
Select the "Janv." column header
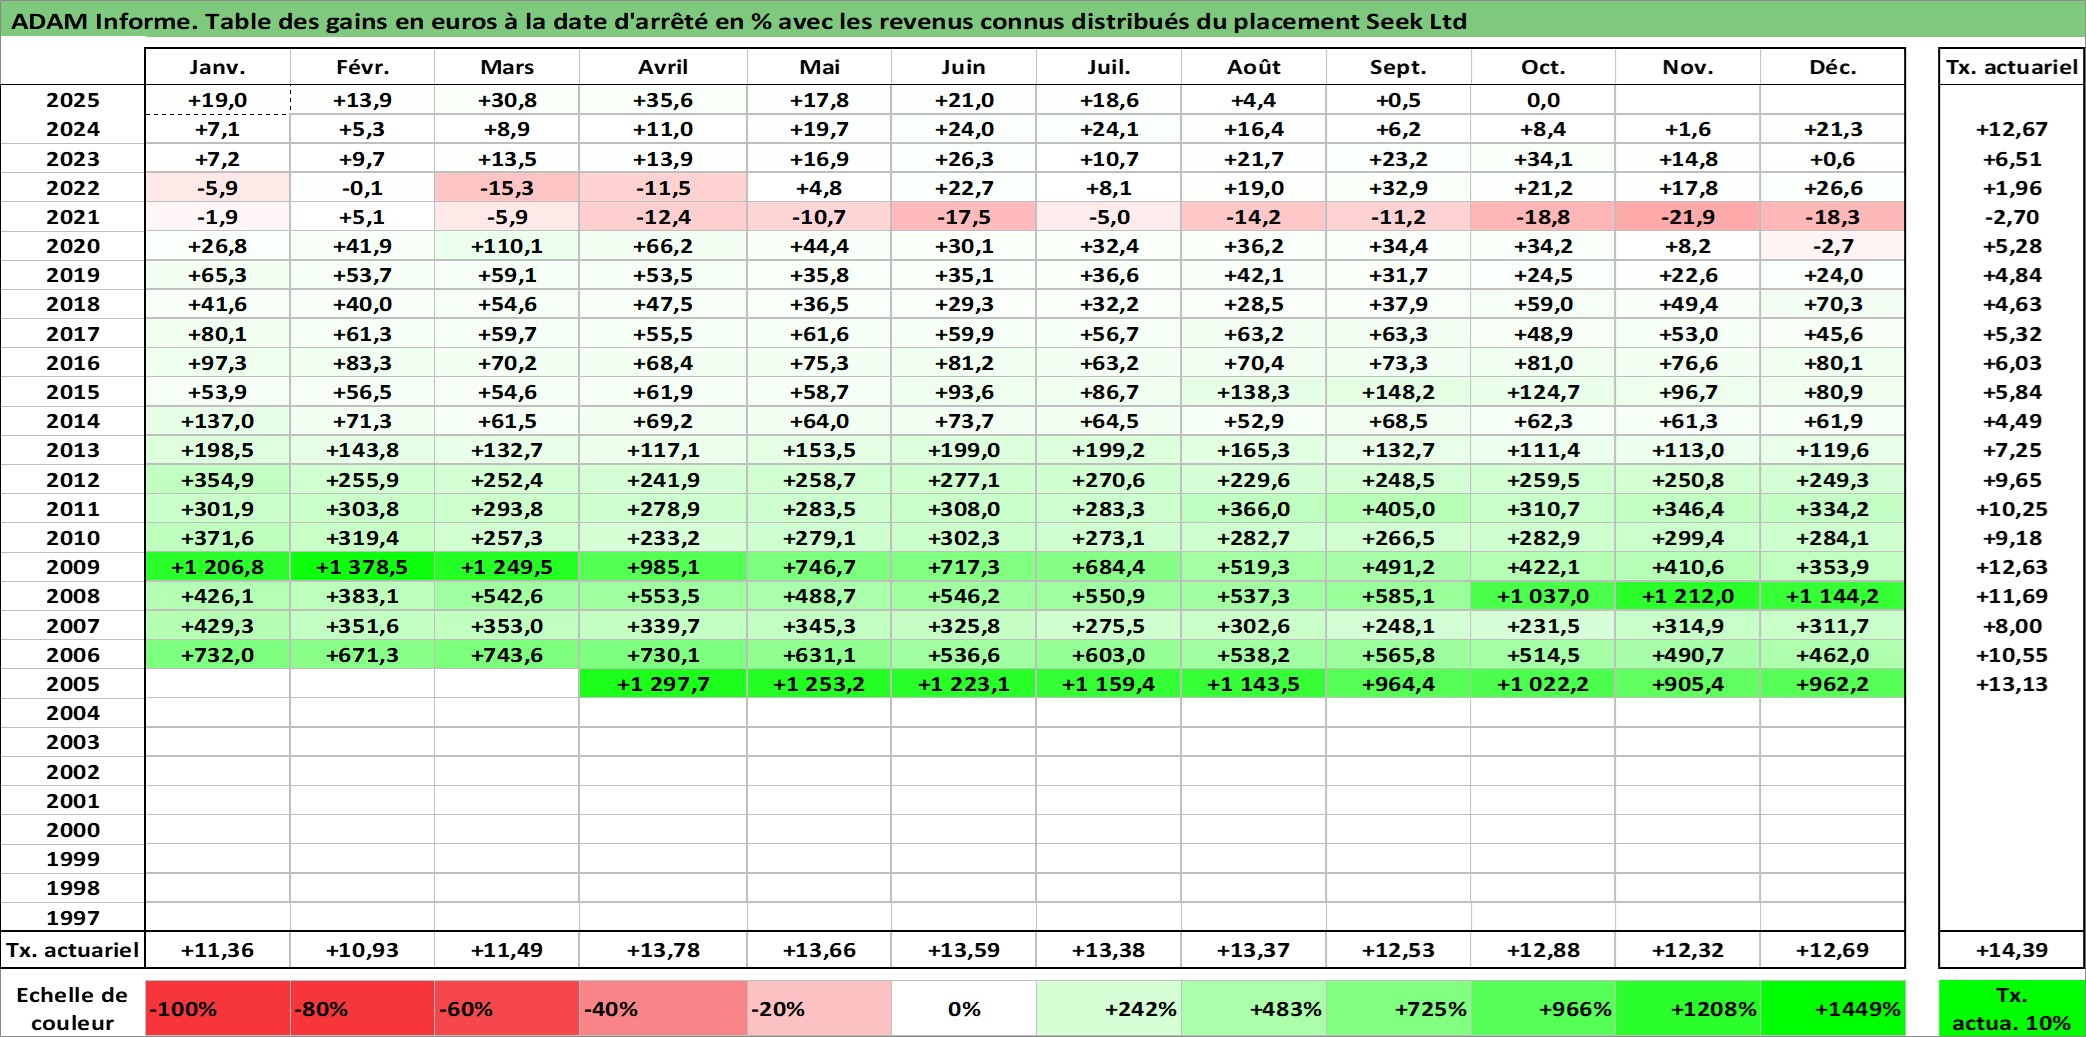pos(217,67)
